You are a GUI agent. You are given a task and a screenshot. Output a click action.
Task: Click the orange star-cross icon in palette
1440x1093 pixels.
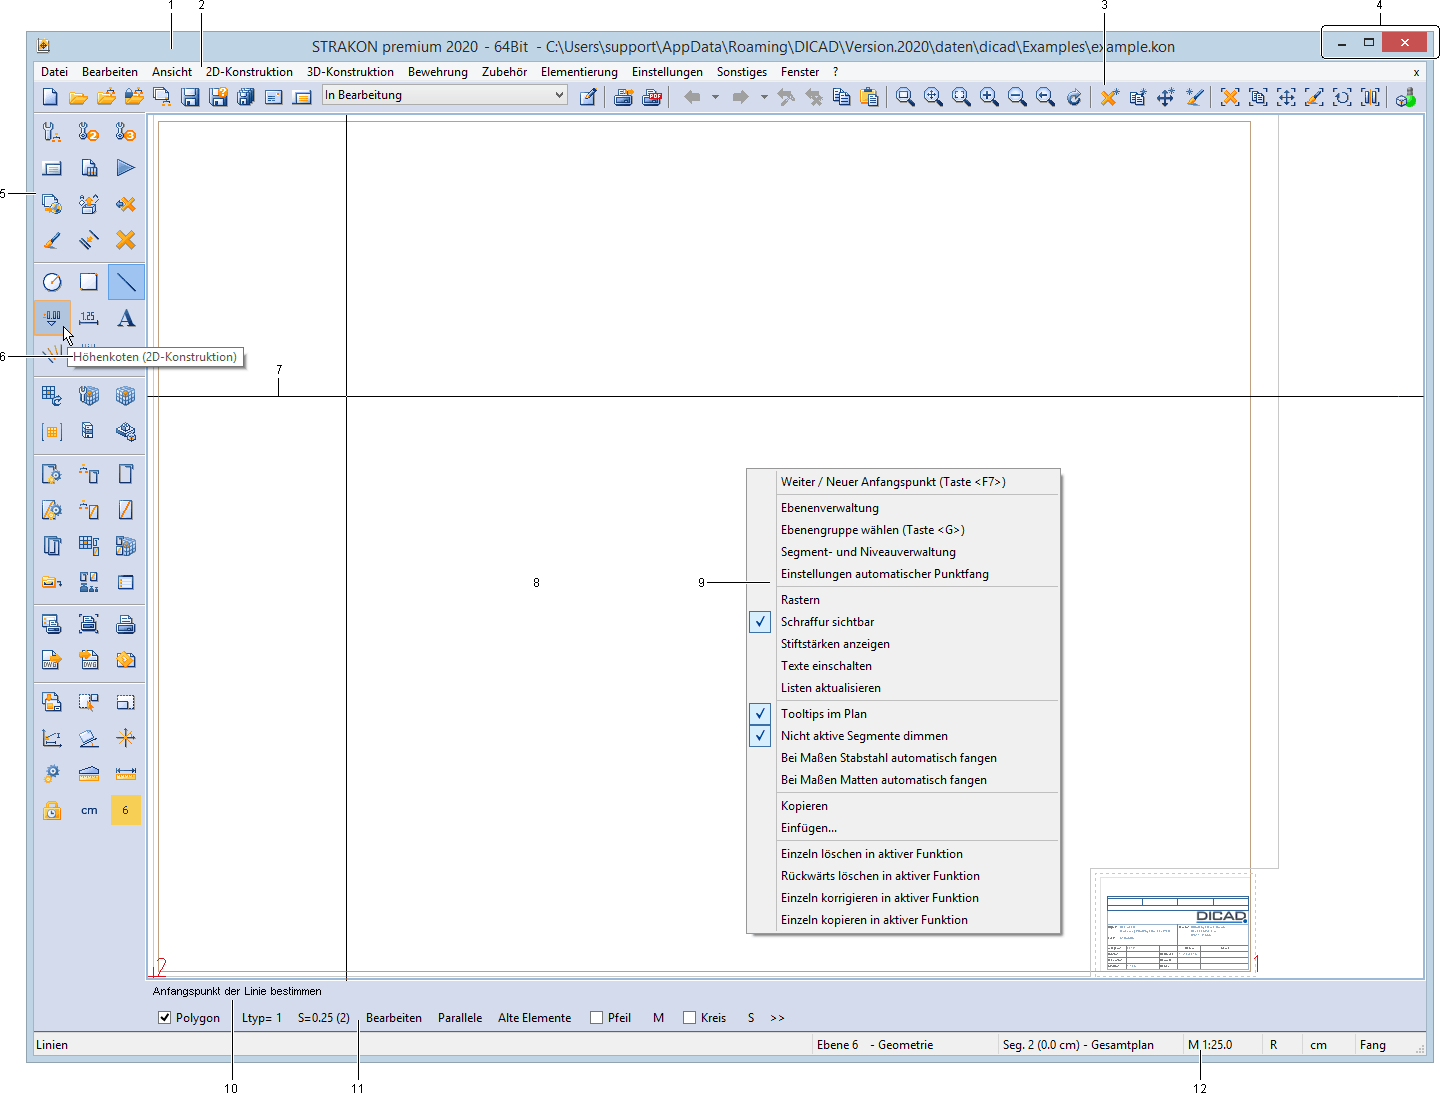tap(126, 738)
